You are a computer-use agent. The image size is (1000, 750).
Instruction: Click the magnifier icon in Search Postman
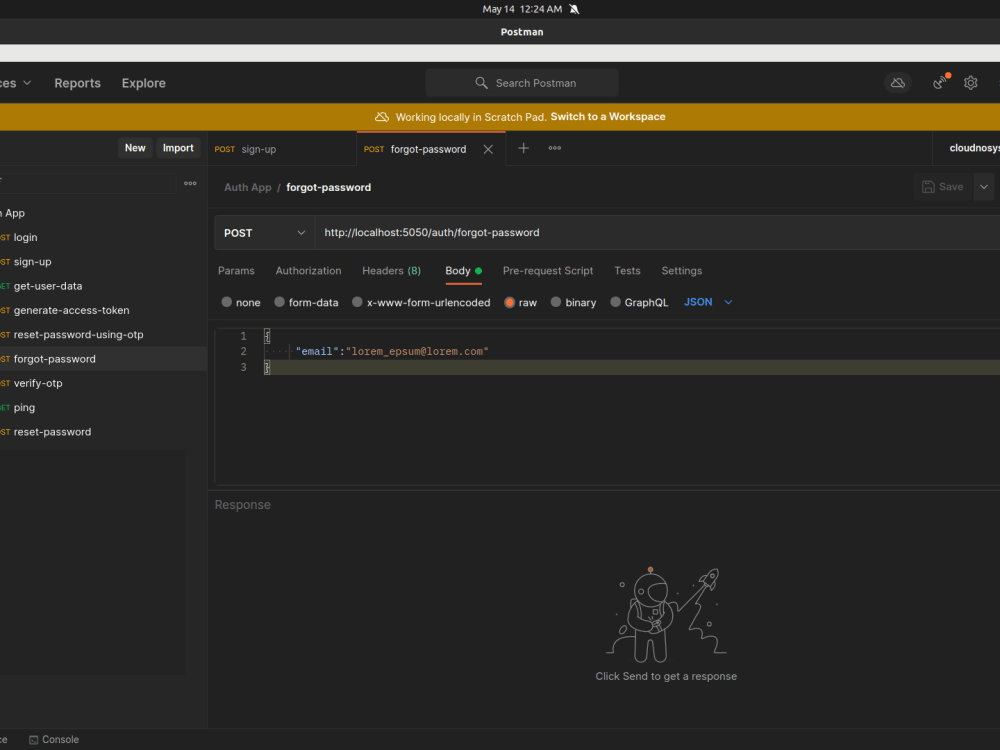482,83
